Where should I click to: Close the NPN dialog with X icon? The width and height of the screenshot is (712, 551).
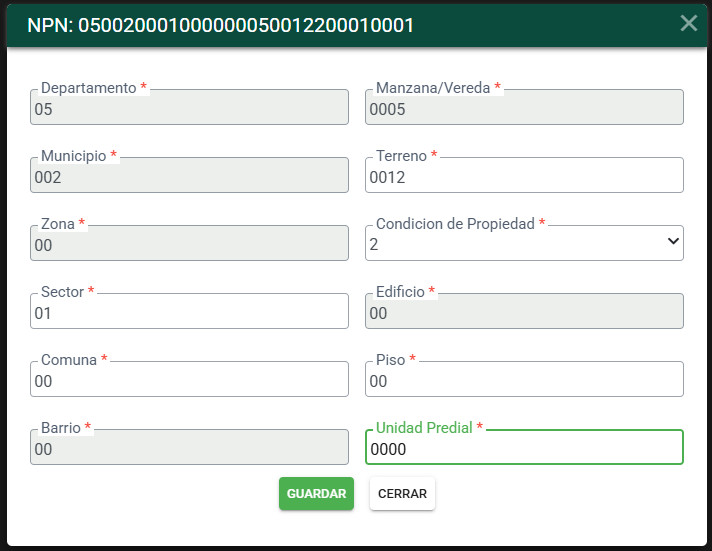click(688, 23)
